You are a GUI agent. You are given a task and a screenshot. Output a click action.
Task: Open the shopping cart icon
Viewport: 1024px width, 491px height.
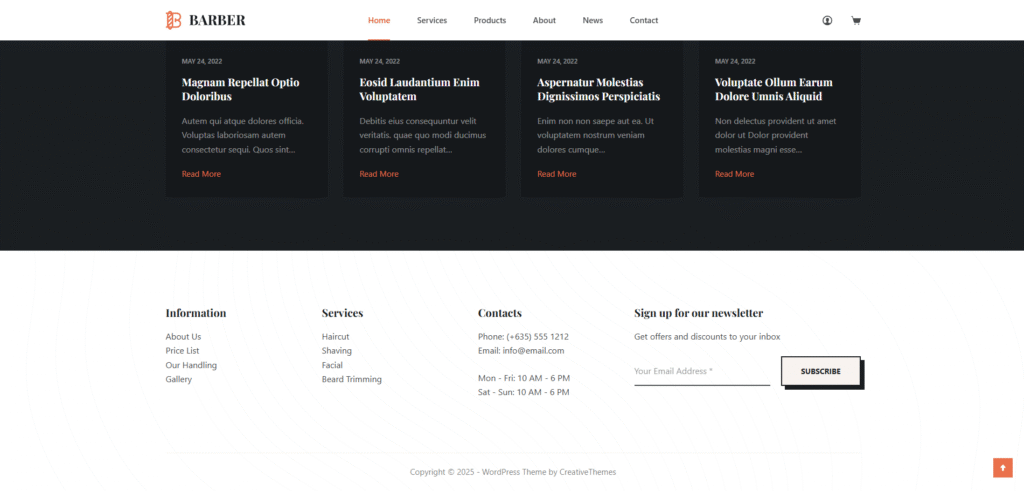point(856,20)
